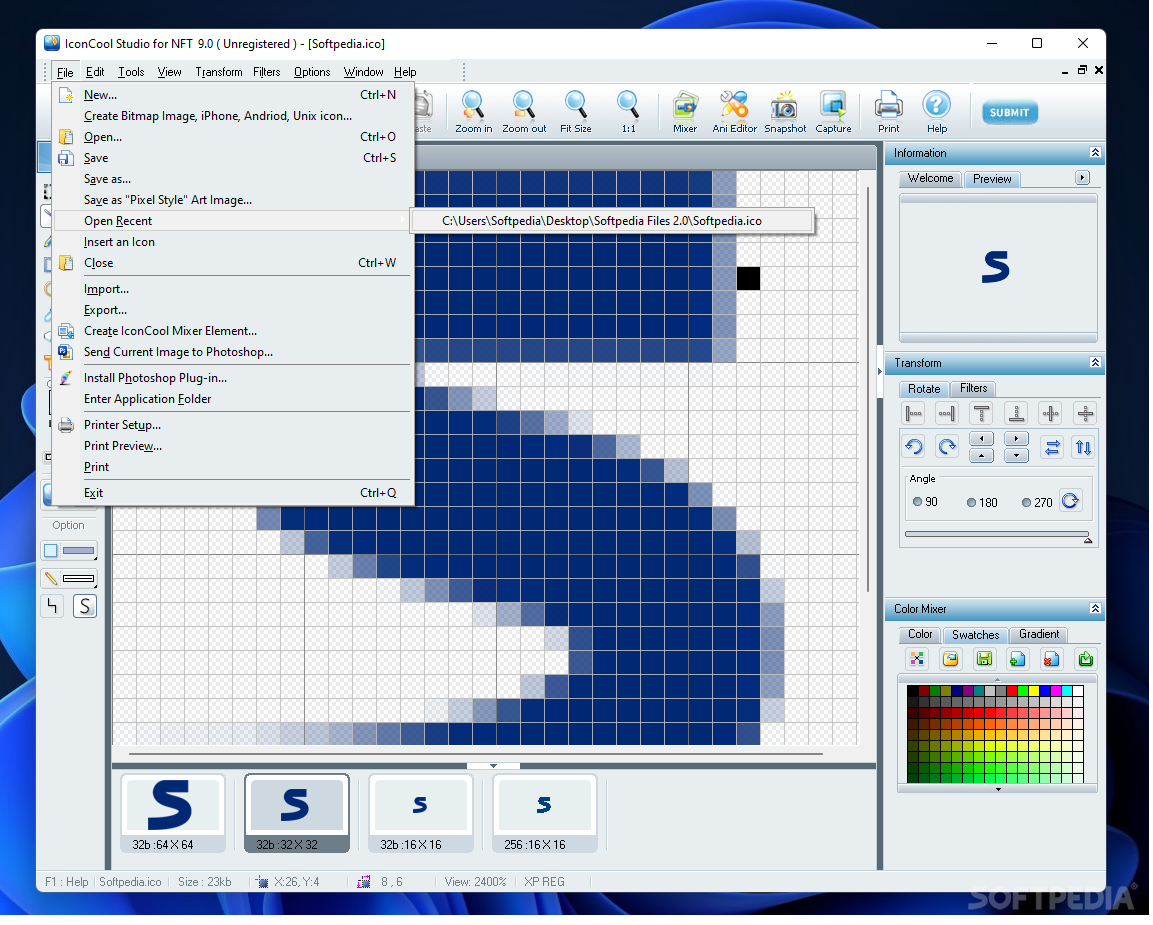Image resolution: width=1153 pixels, height=925 pixels.
Task: Open the Filters menu in the menu bar
Action: coord(267,72)
